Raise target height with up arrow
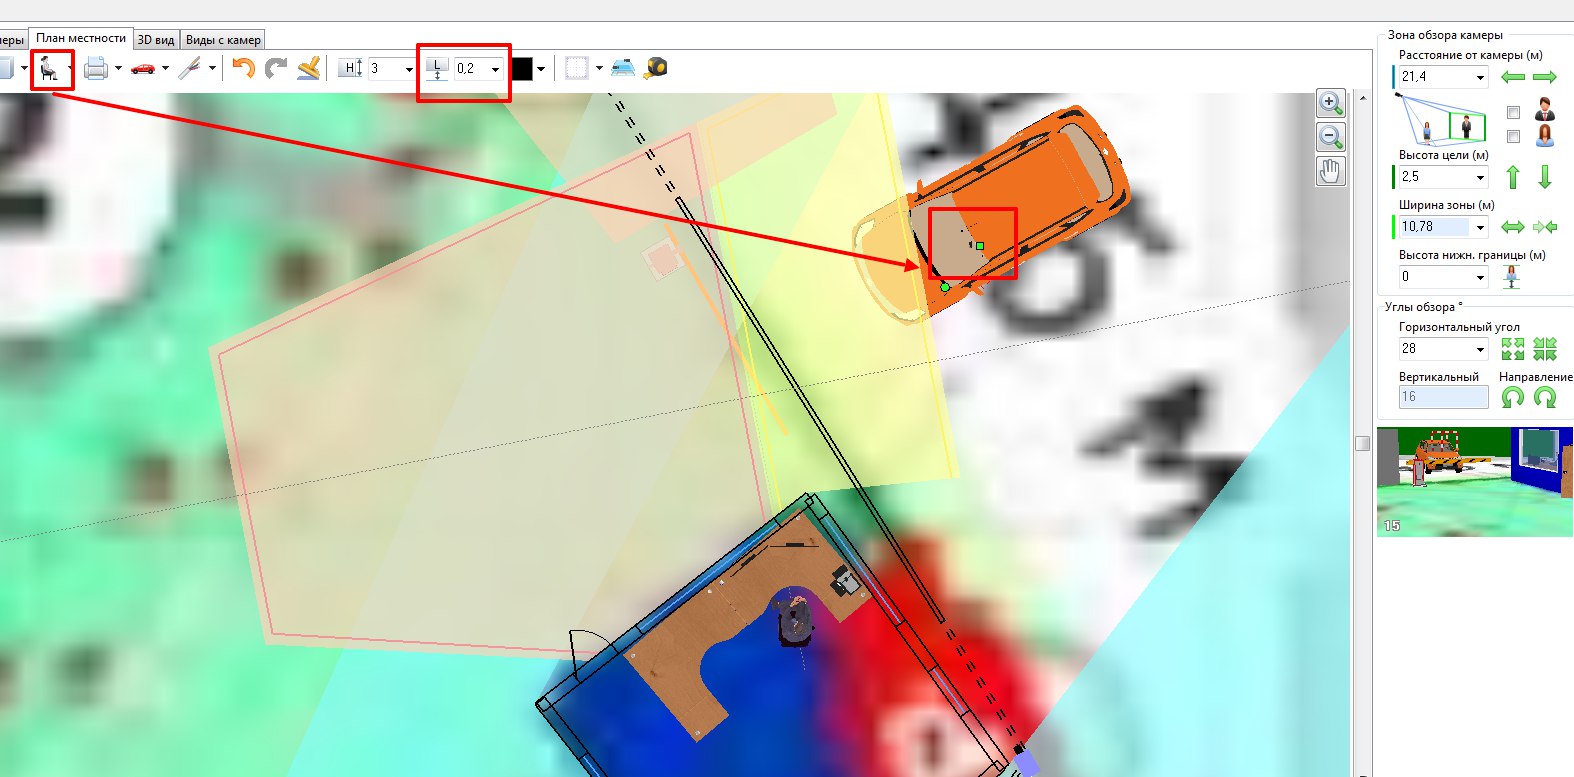This screenshot has height=777, width=1574. (x=1513, y=177)
